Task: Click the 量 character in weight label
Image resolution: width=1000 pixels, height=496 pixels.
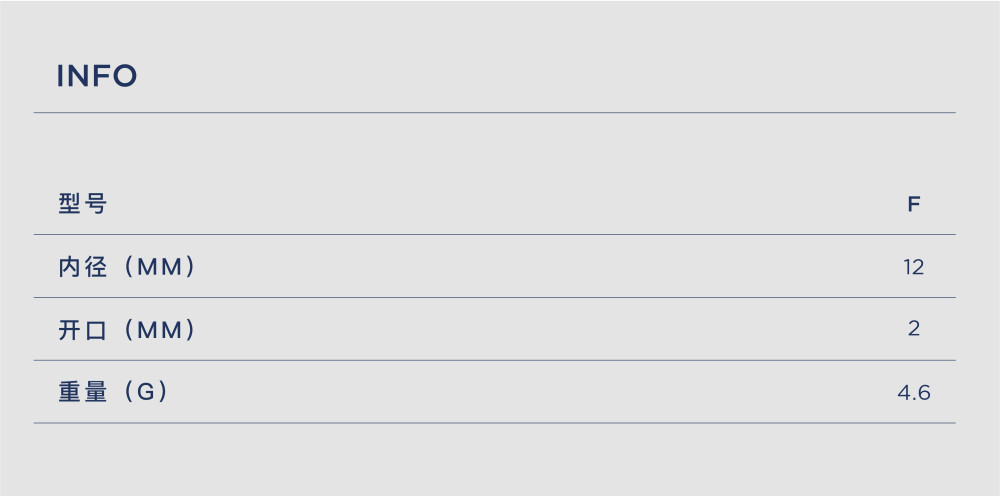Action: tap(96, 393)
